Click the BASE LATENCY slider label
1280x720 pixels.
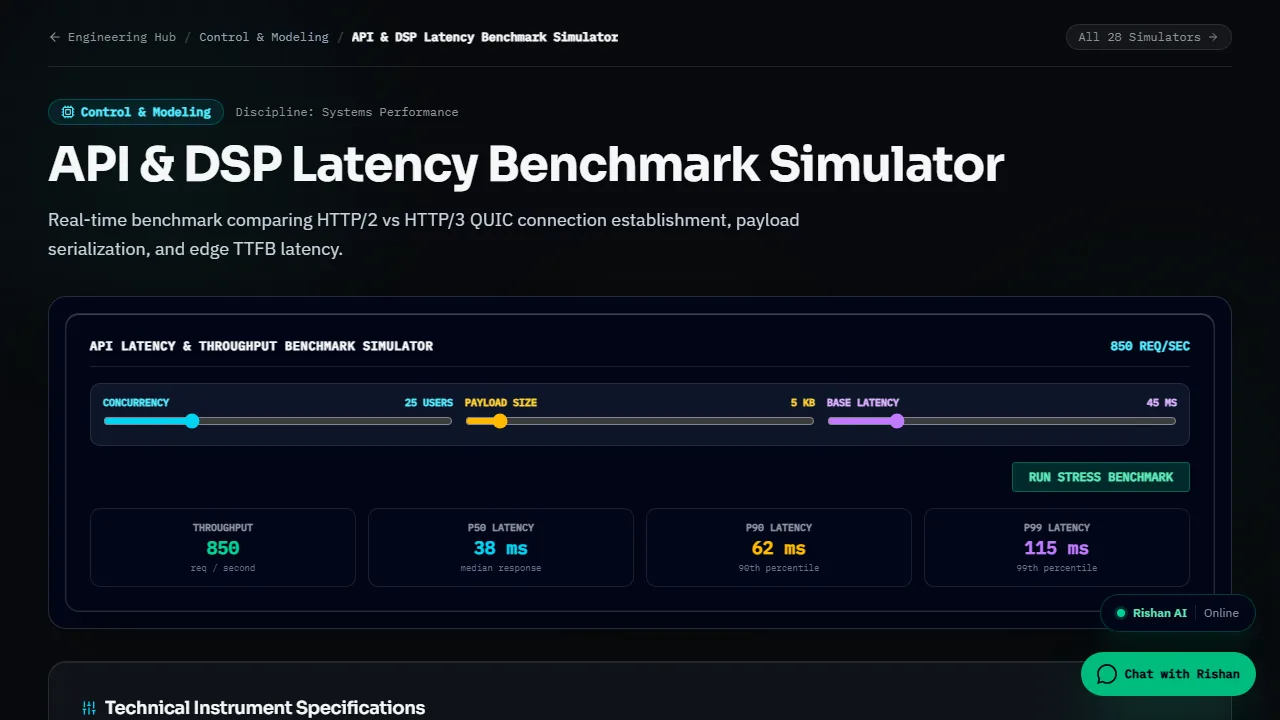tap(863, 403)
